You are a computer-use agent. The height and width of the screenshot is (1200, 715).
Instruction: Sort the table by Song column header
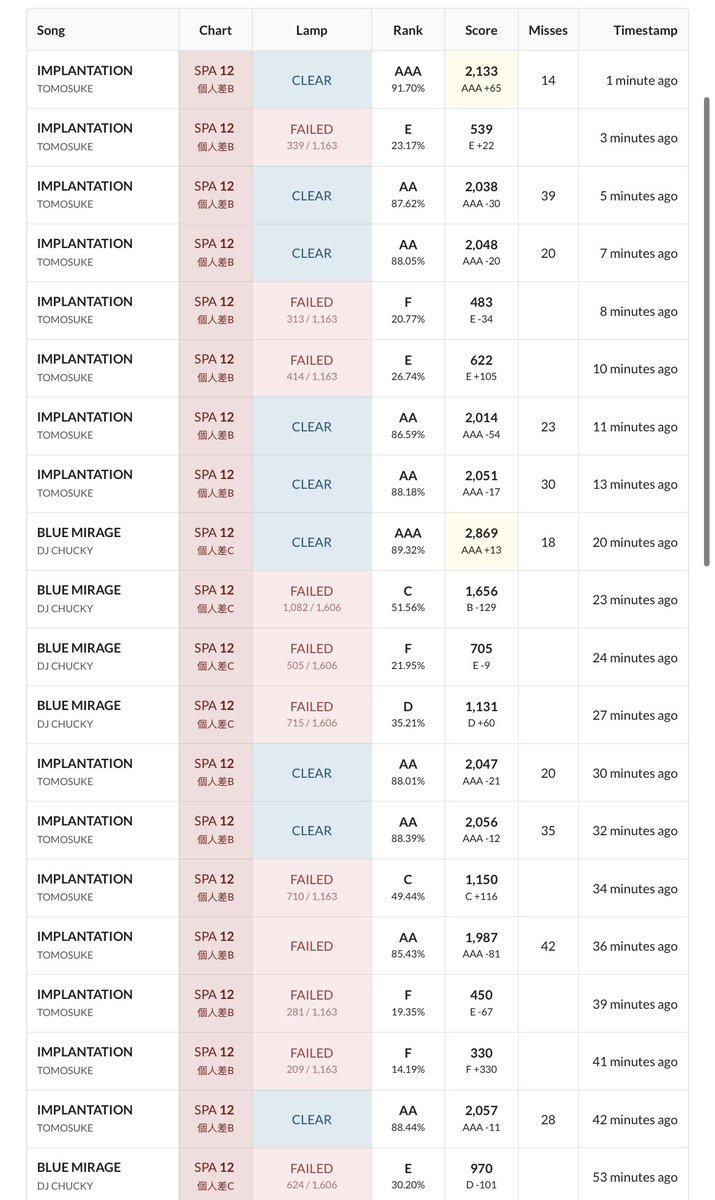[51, 30]
